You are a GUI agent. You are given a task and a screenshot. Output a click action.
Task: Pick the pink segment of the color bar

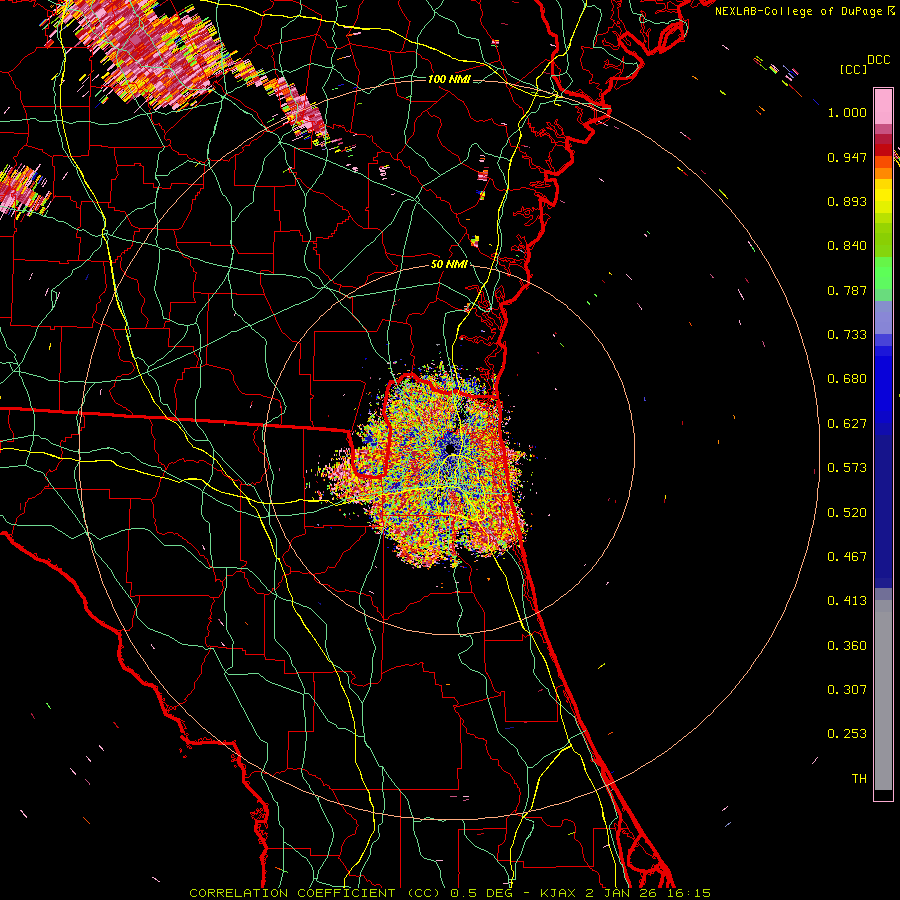(x=883, y=107)
